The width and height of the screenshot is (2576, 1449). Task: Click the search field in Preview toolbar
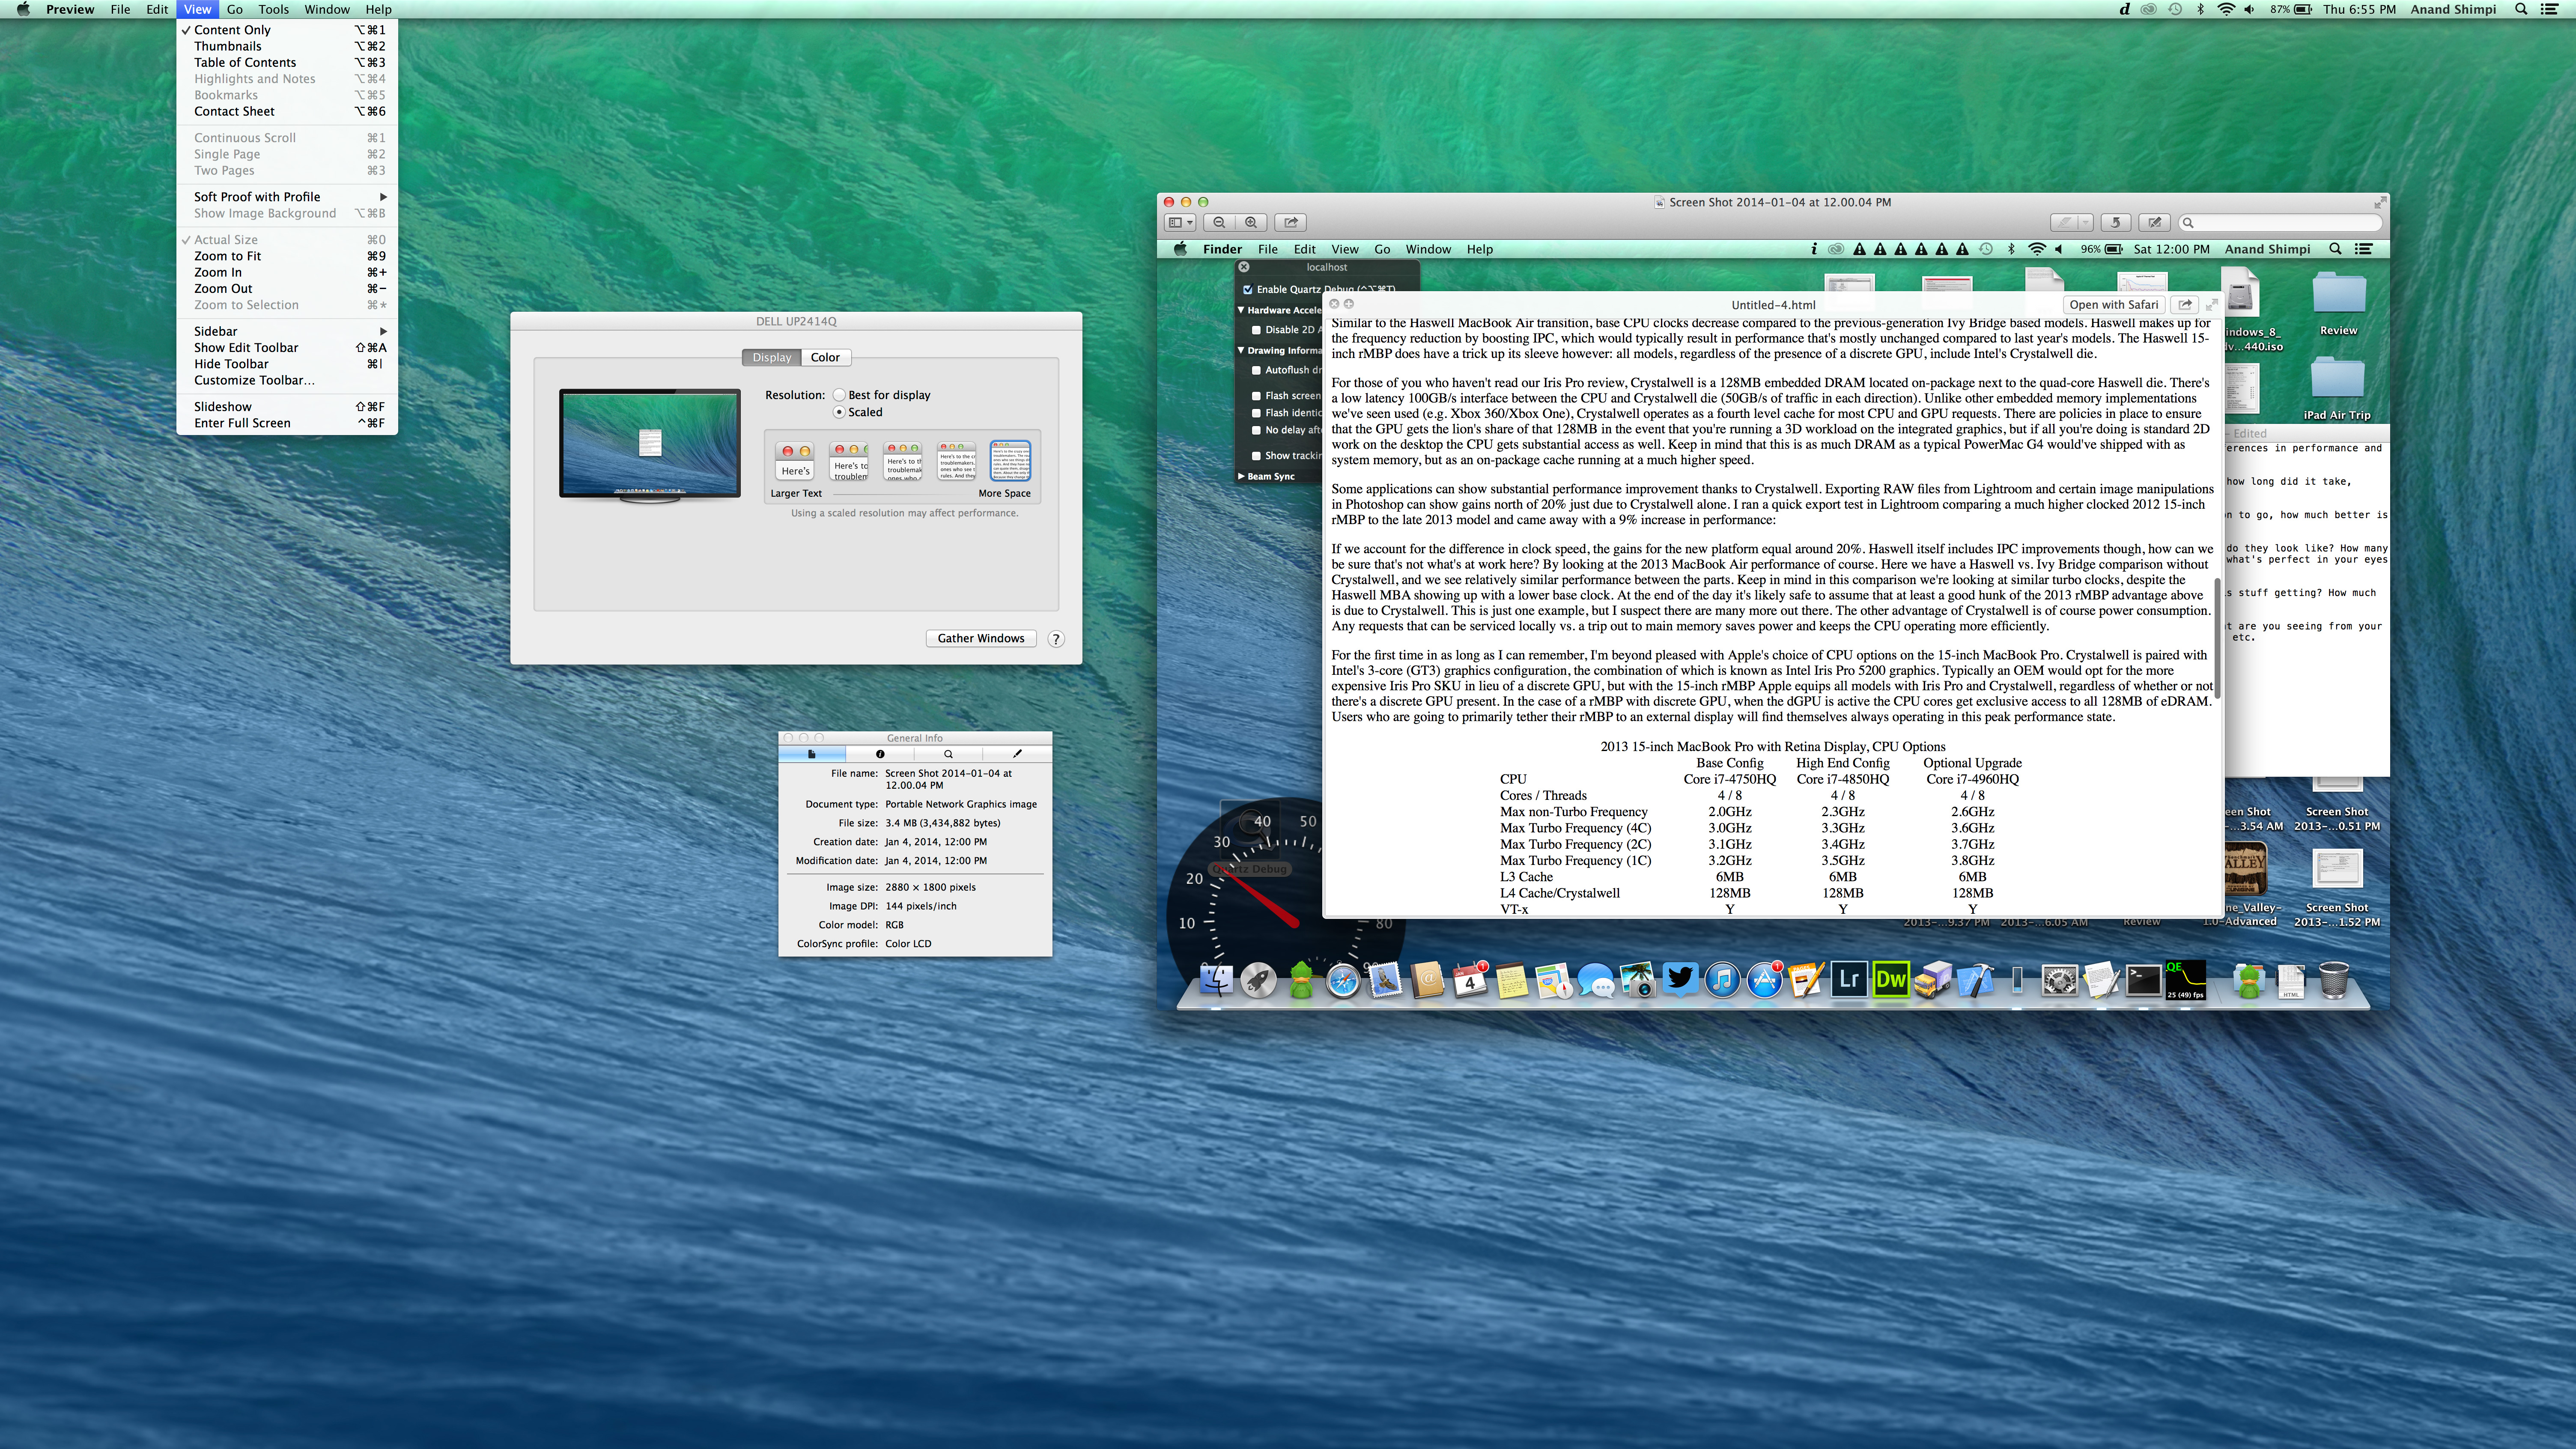(x=2280, y=223)
